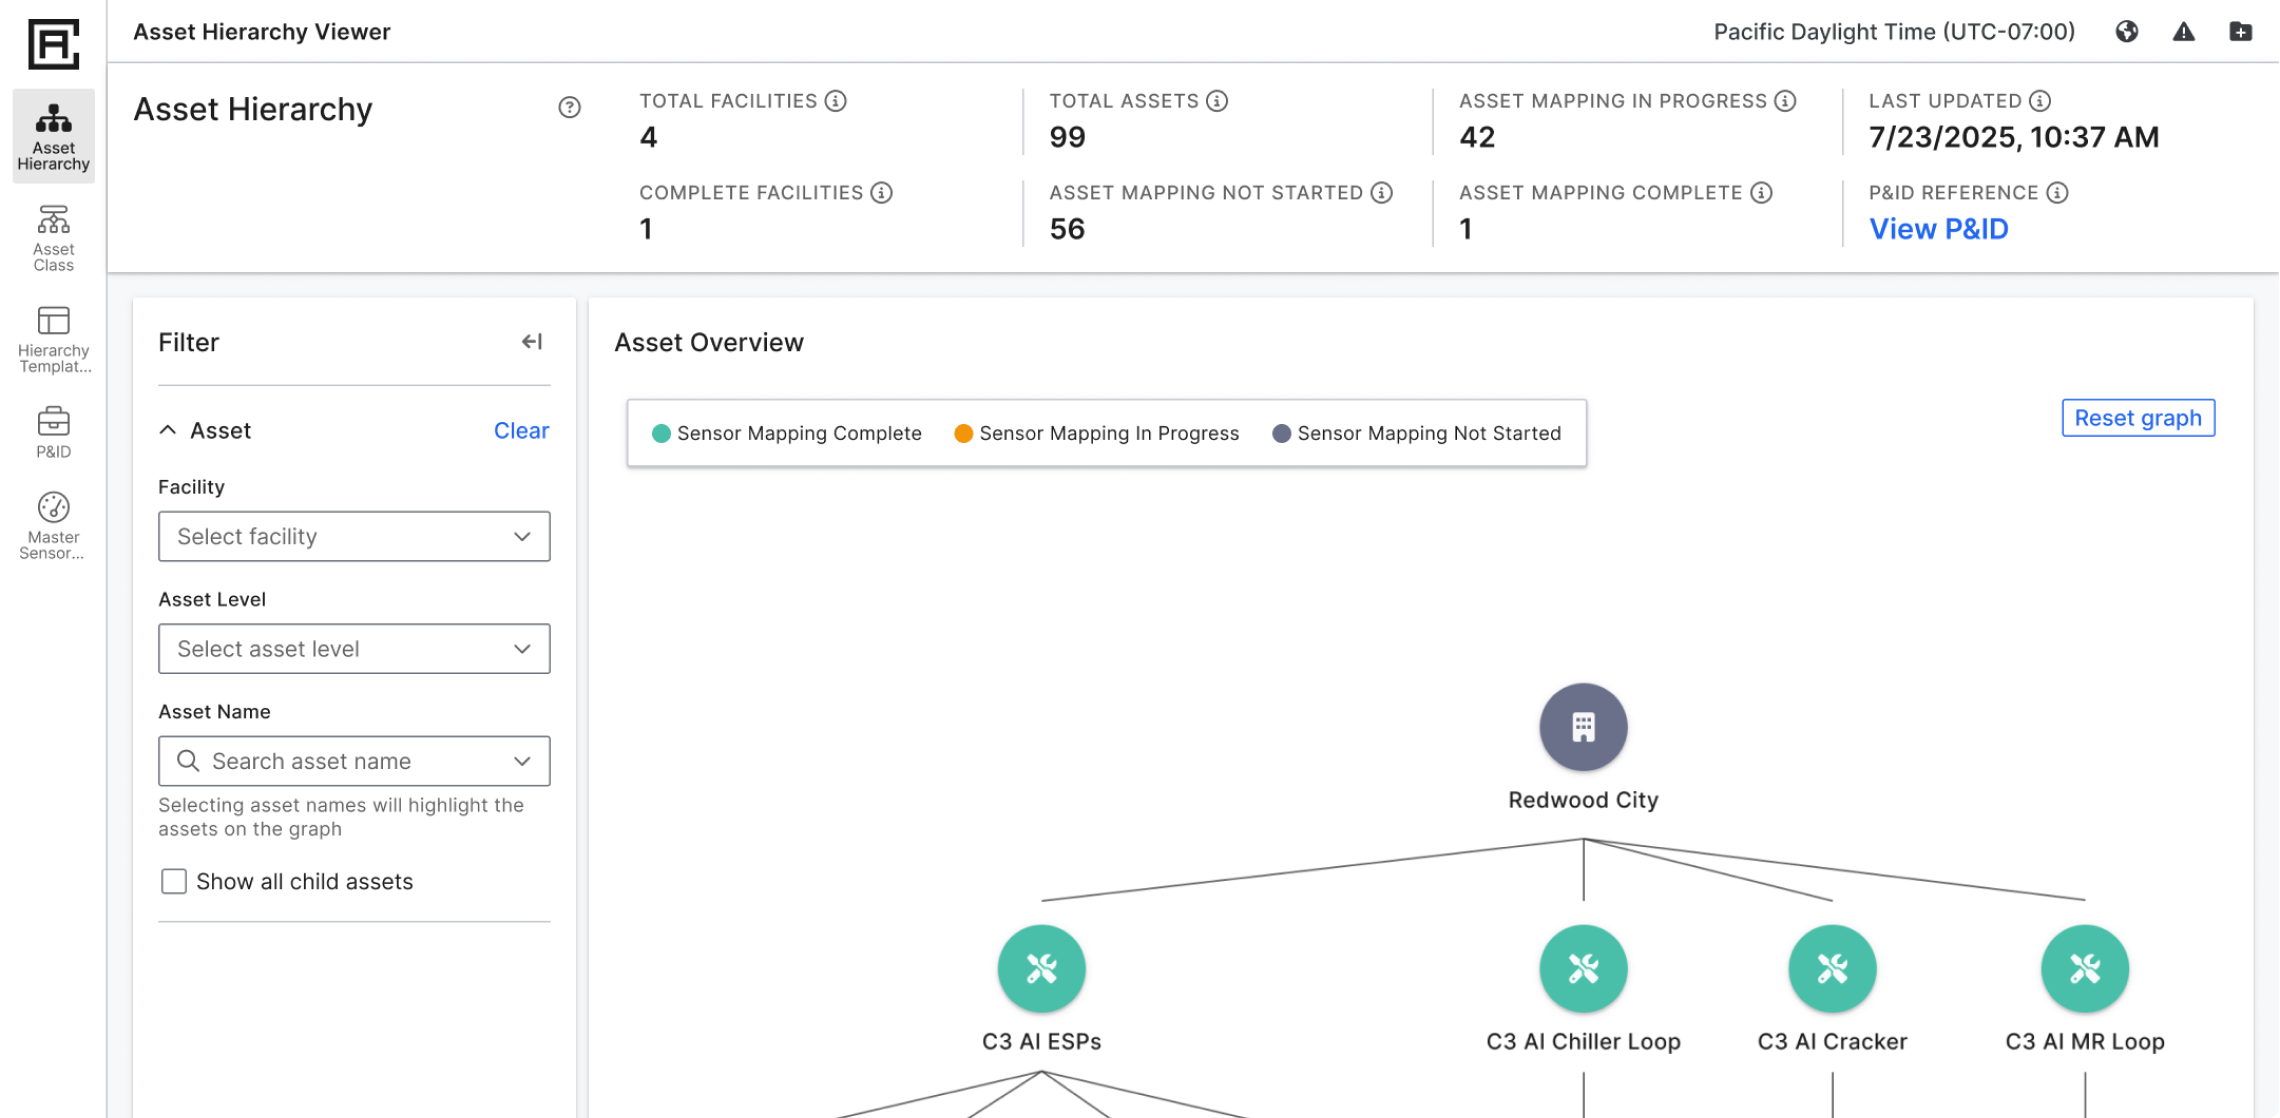Screen dimensions: 2280x1118
Task: Open the Hierarchy Template sidebar item
Action: (53, 340)
